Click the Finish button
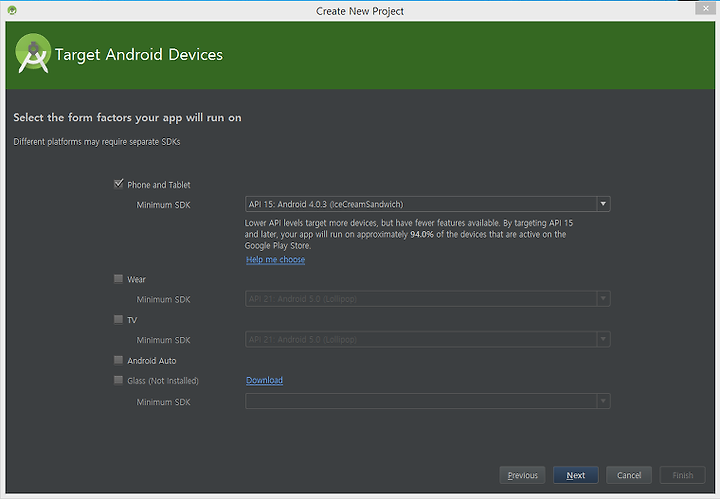Screen dimensions: 720x499 pyautogui.click(x=682, y=475)
